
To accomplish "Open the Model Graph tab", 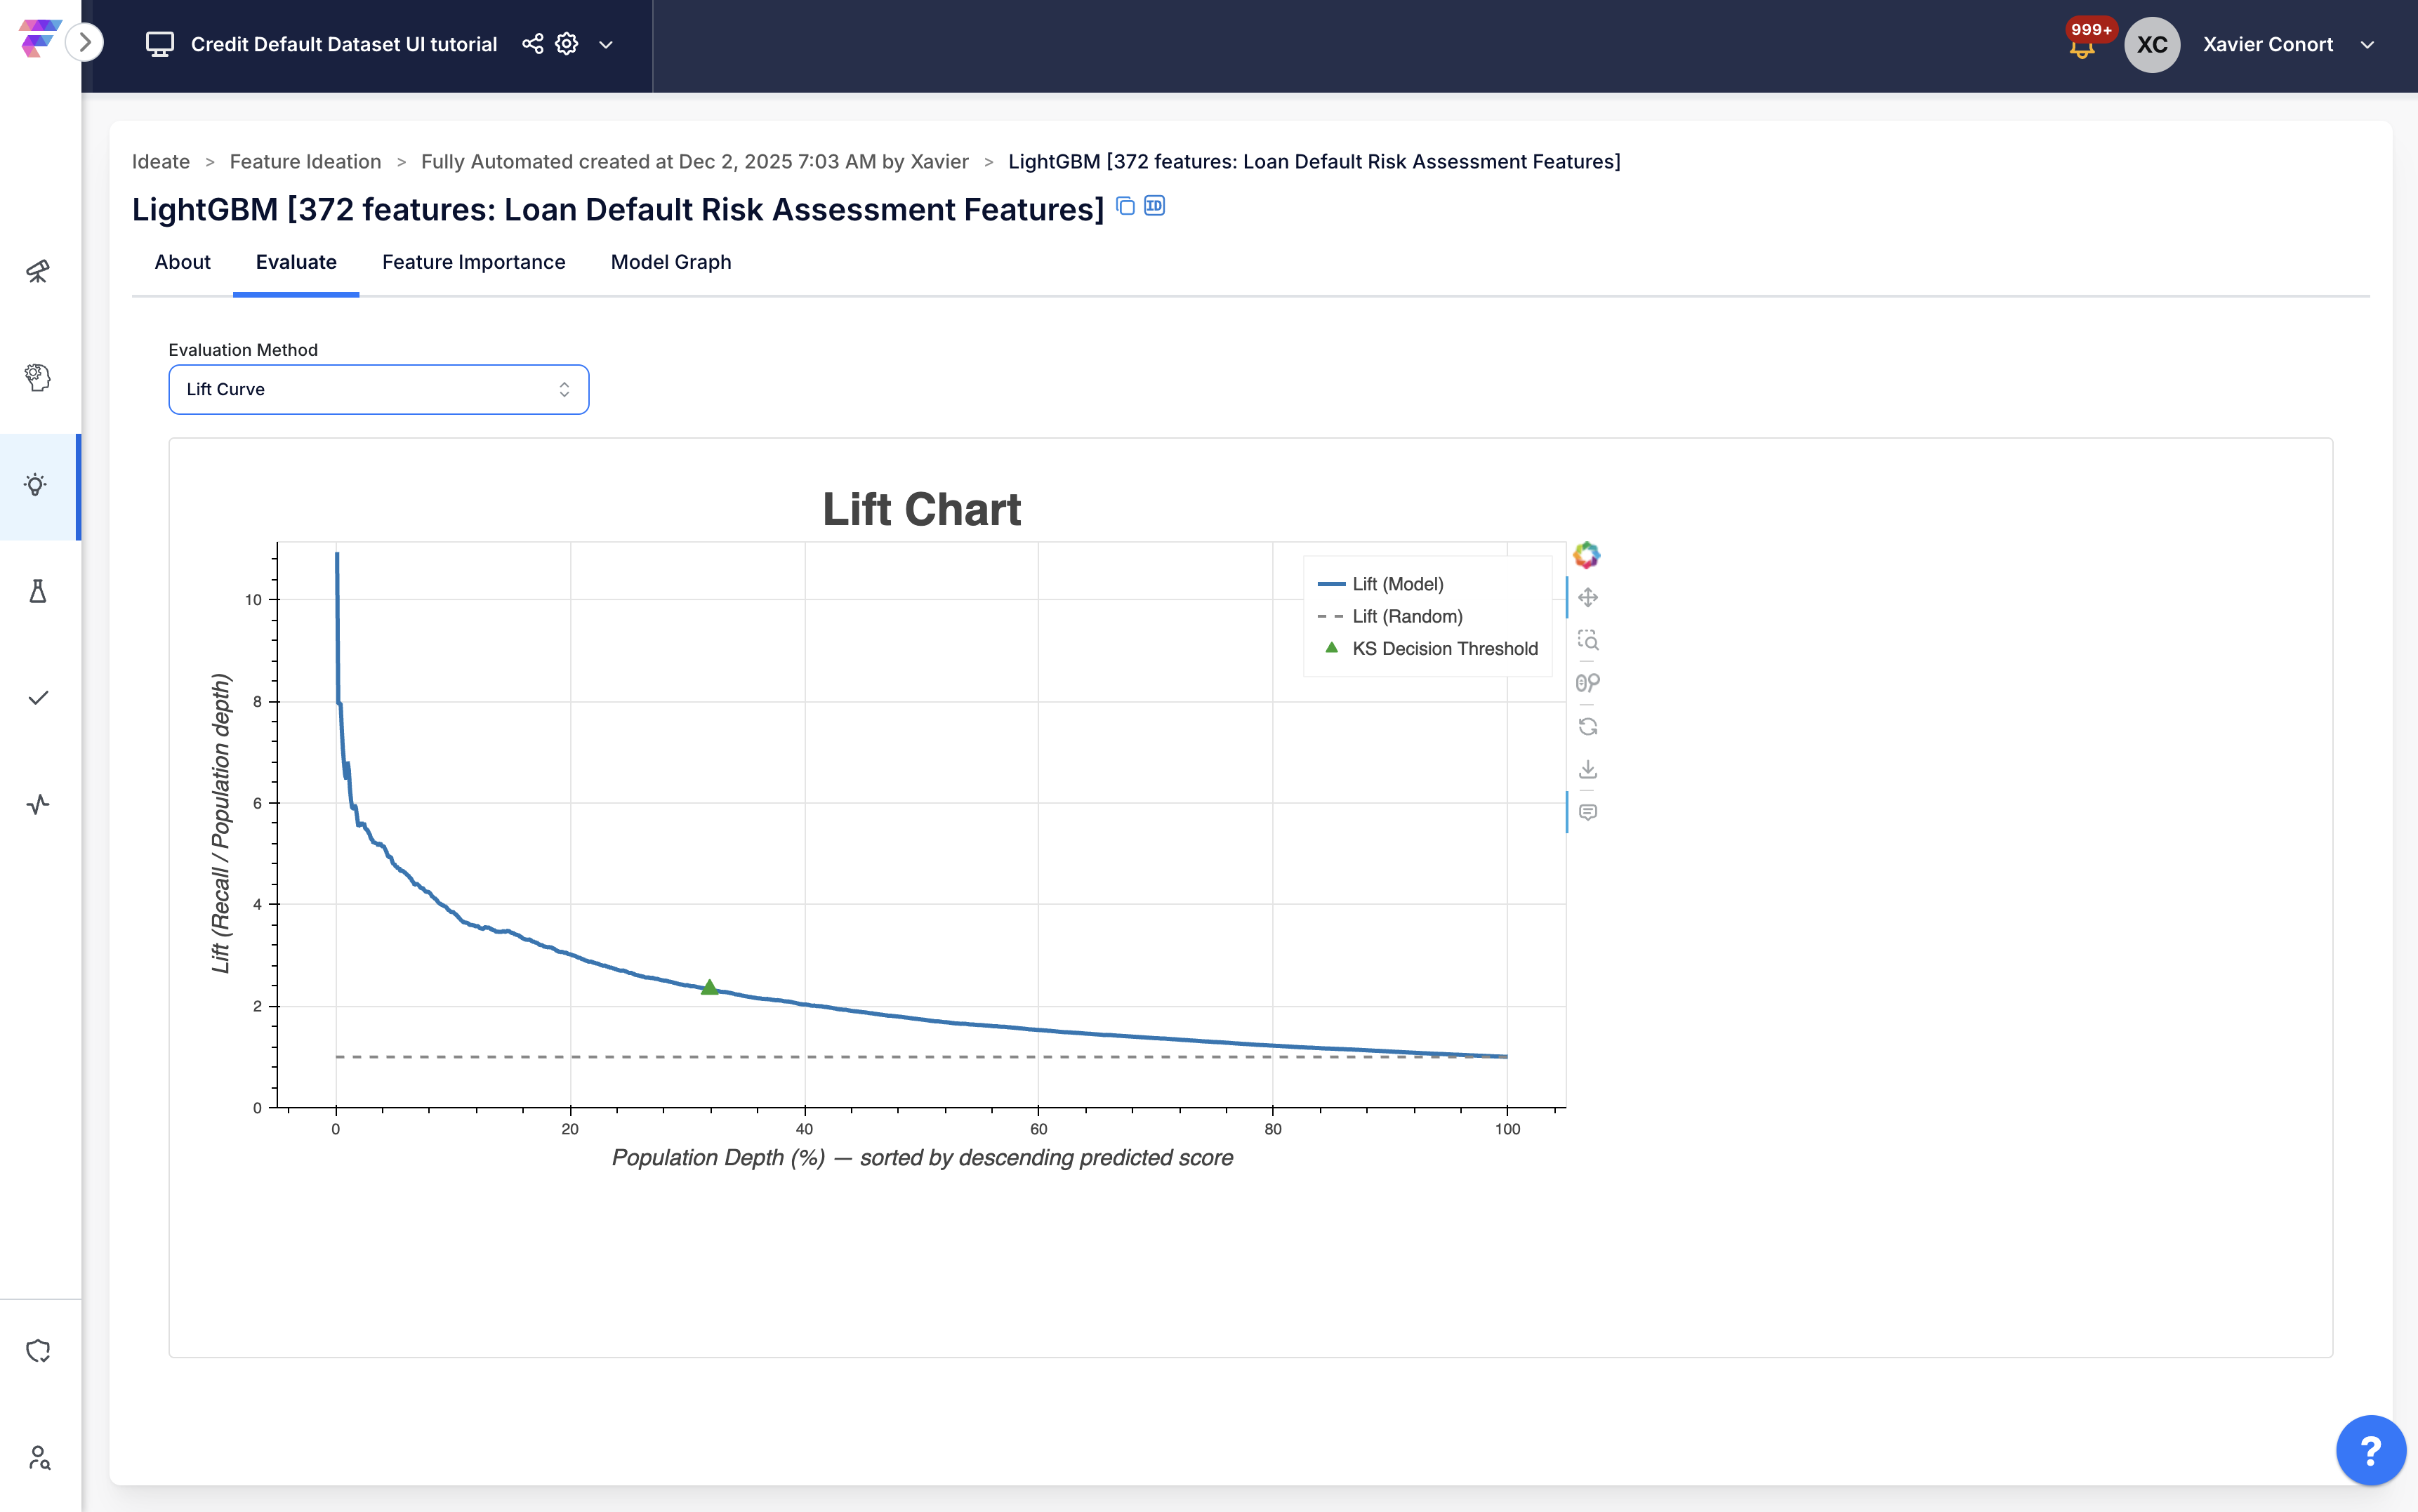I will 670,262.
